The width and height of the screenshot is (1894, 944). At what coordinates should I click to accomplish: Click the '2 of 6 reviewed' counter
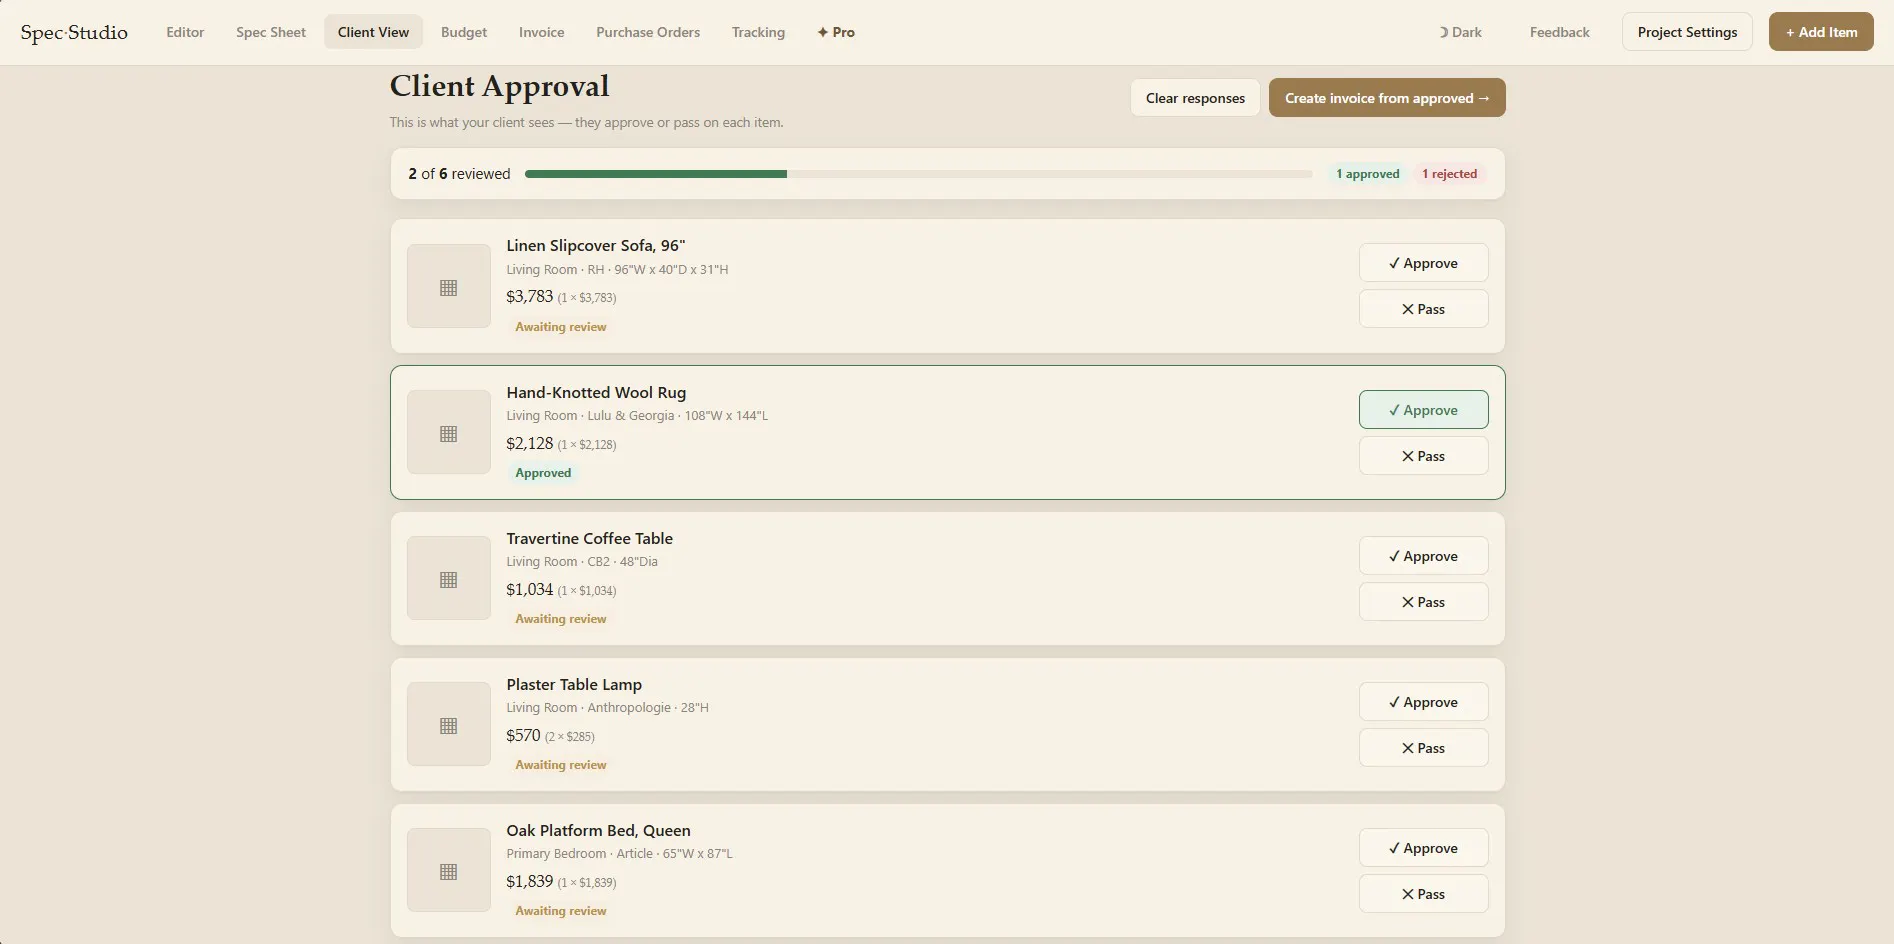click(x=459, y=174)
